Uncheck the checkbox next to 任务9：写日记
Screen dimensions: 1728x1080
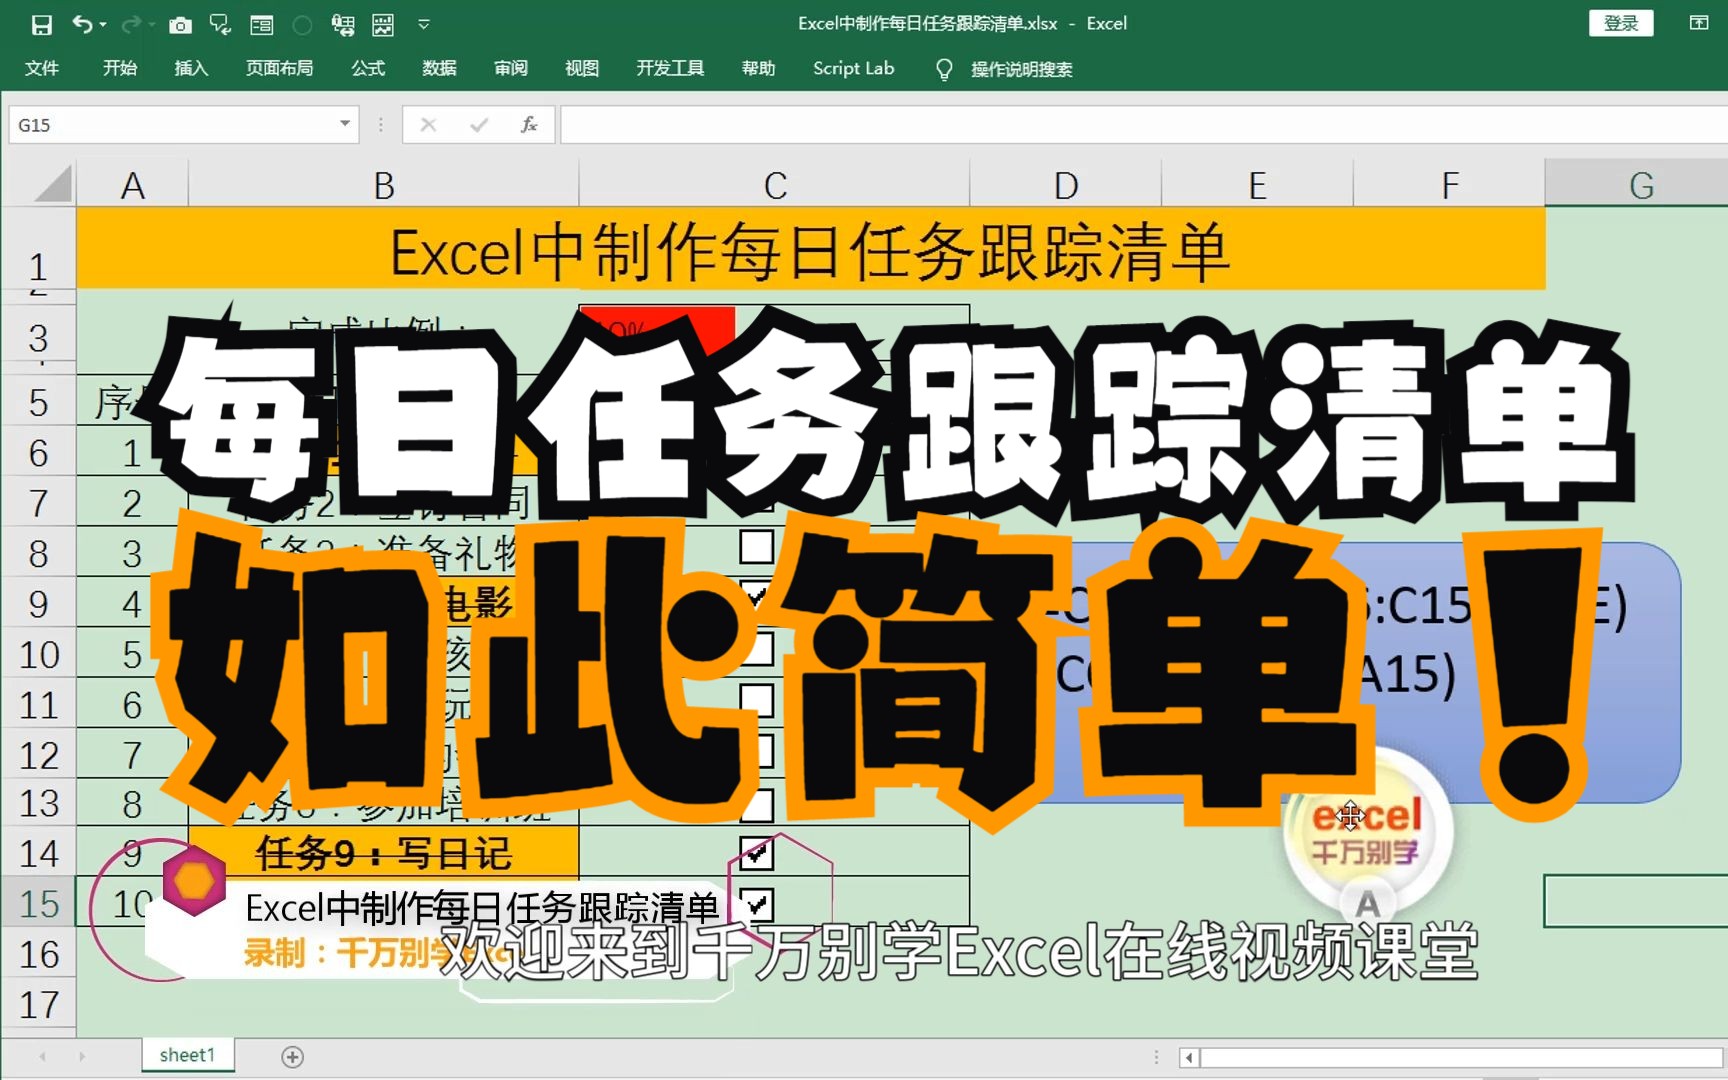(758, 853)
